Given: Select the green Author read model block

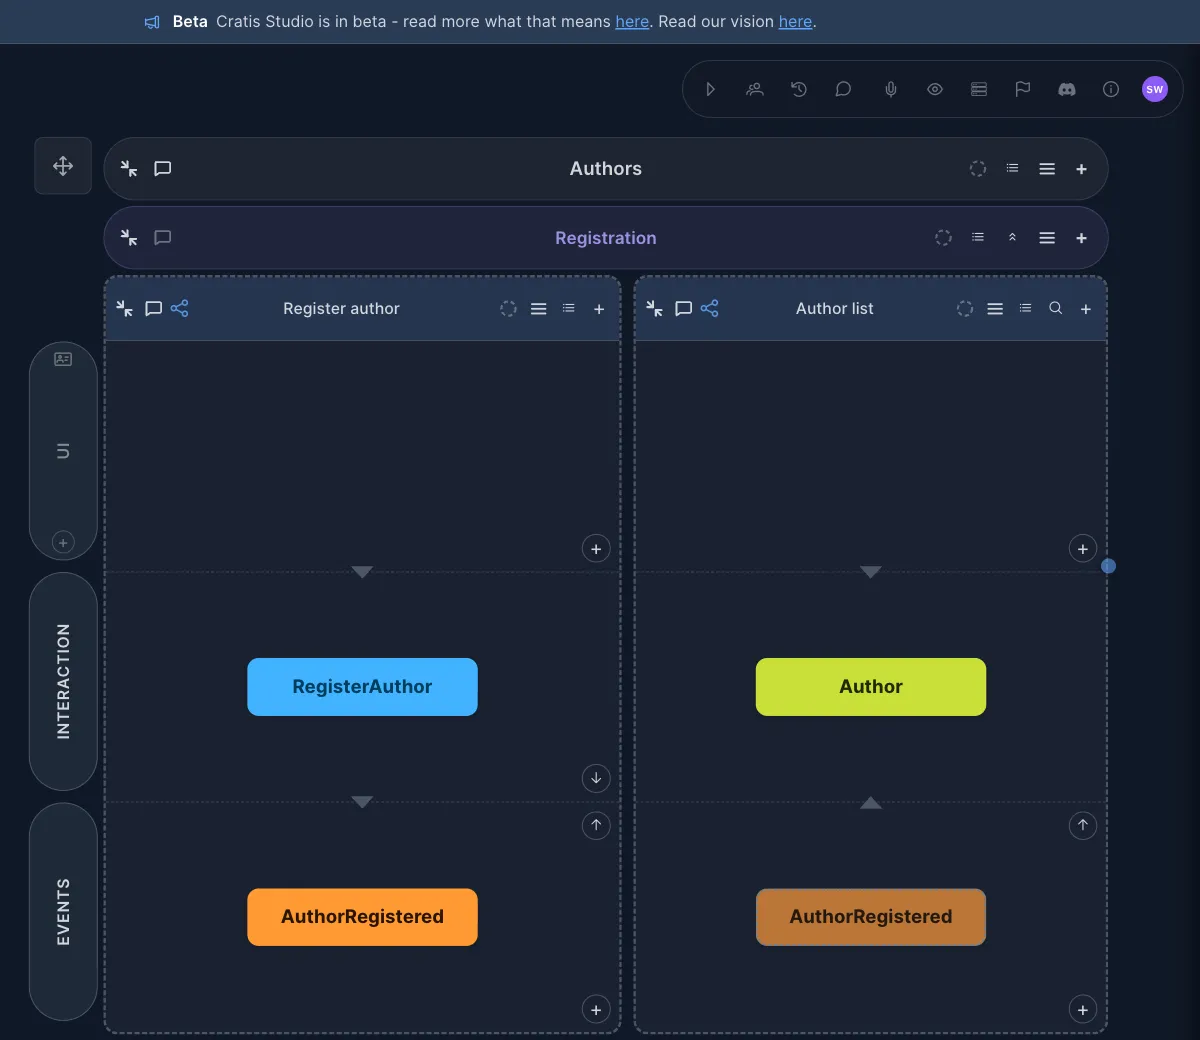Looking at the screenshot, I should pos(871,687).
